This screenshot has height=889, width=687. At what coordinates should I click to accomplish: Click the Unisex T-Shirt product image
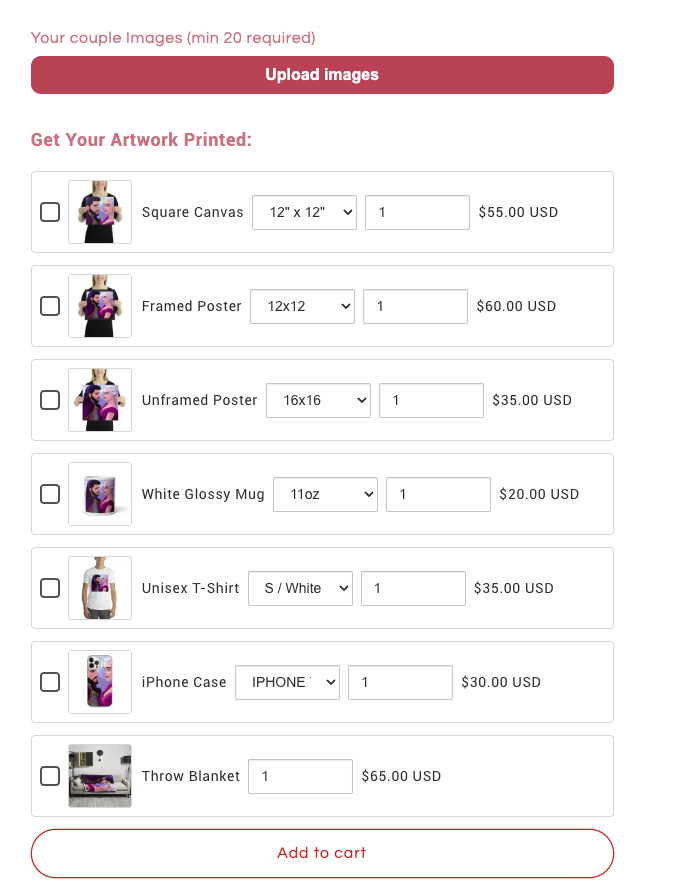[x=100, y=588]
